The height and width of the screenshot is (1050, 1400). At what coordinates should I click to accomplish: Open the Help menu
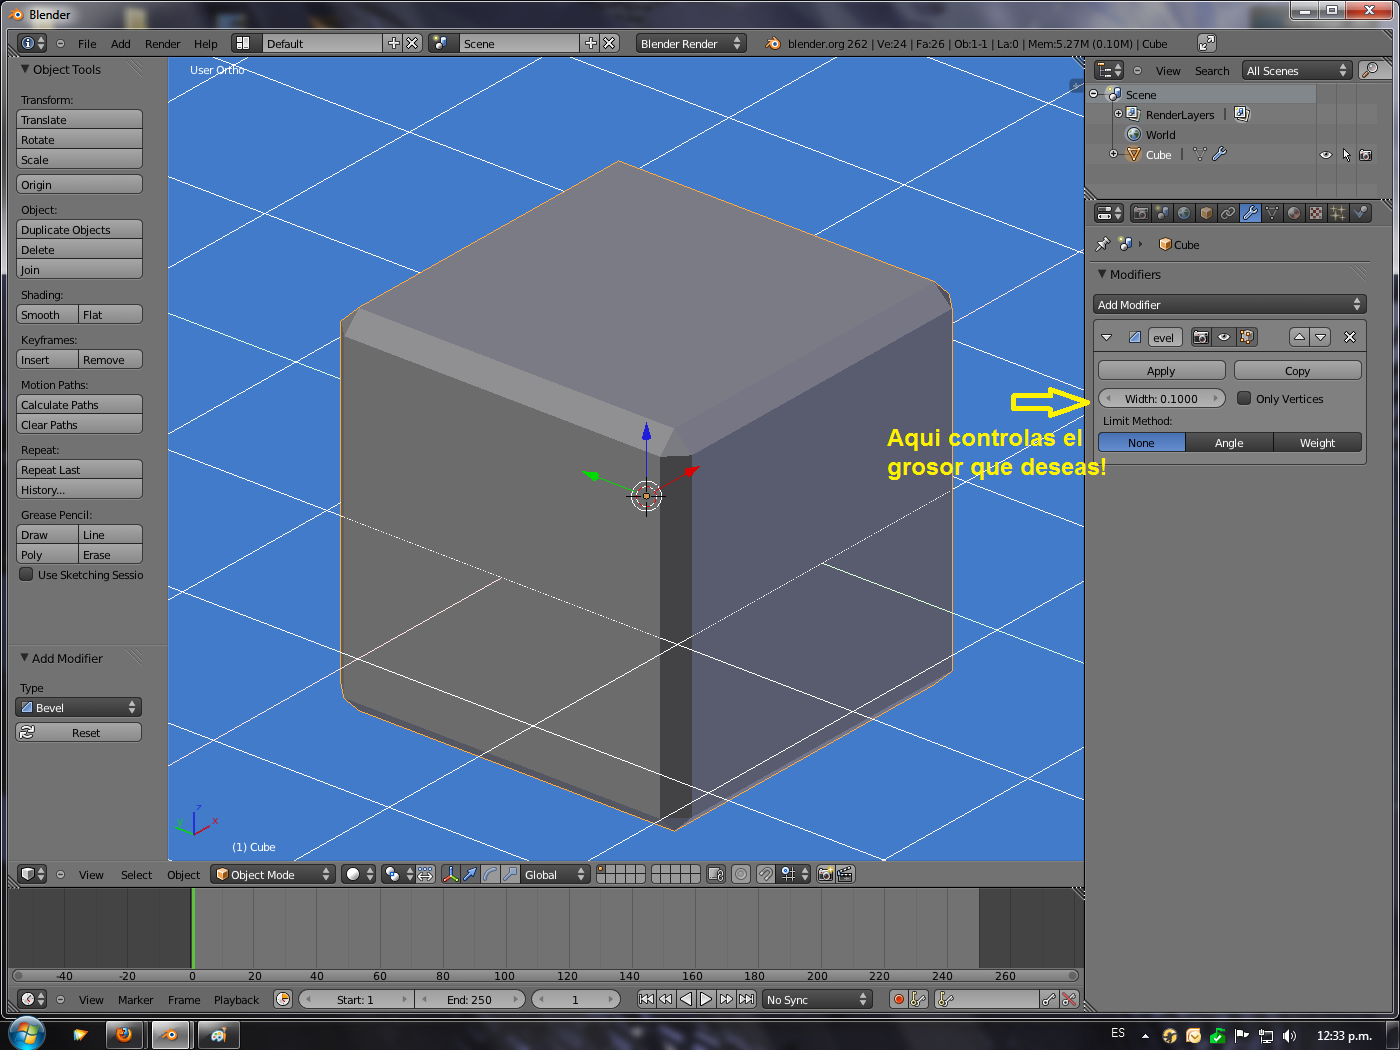click(x=205, y=44)
